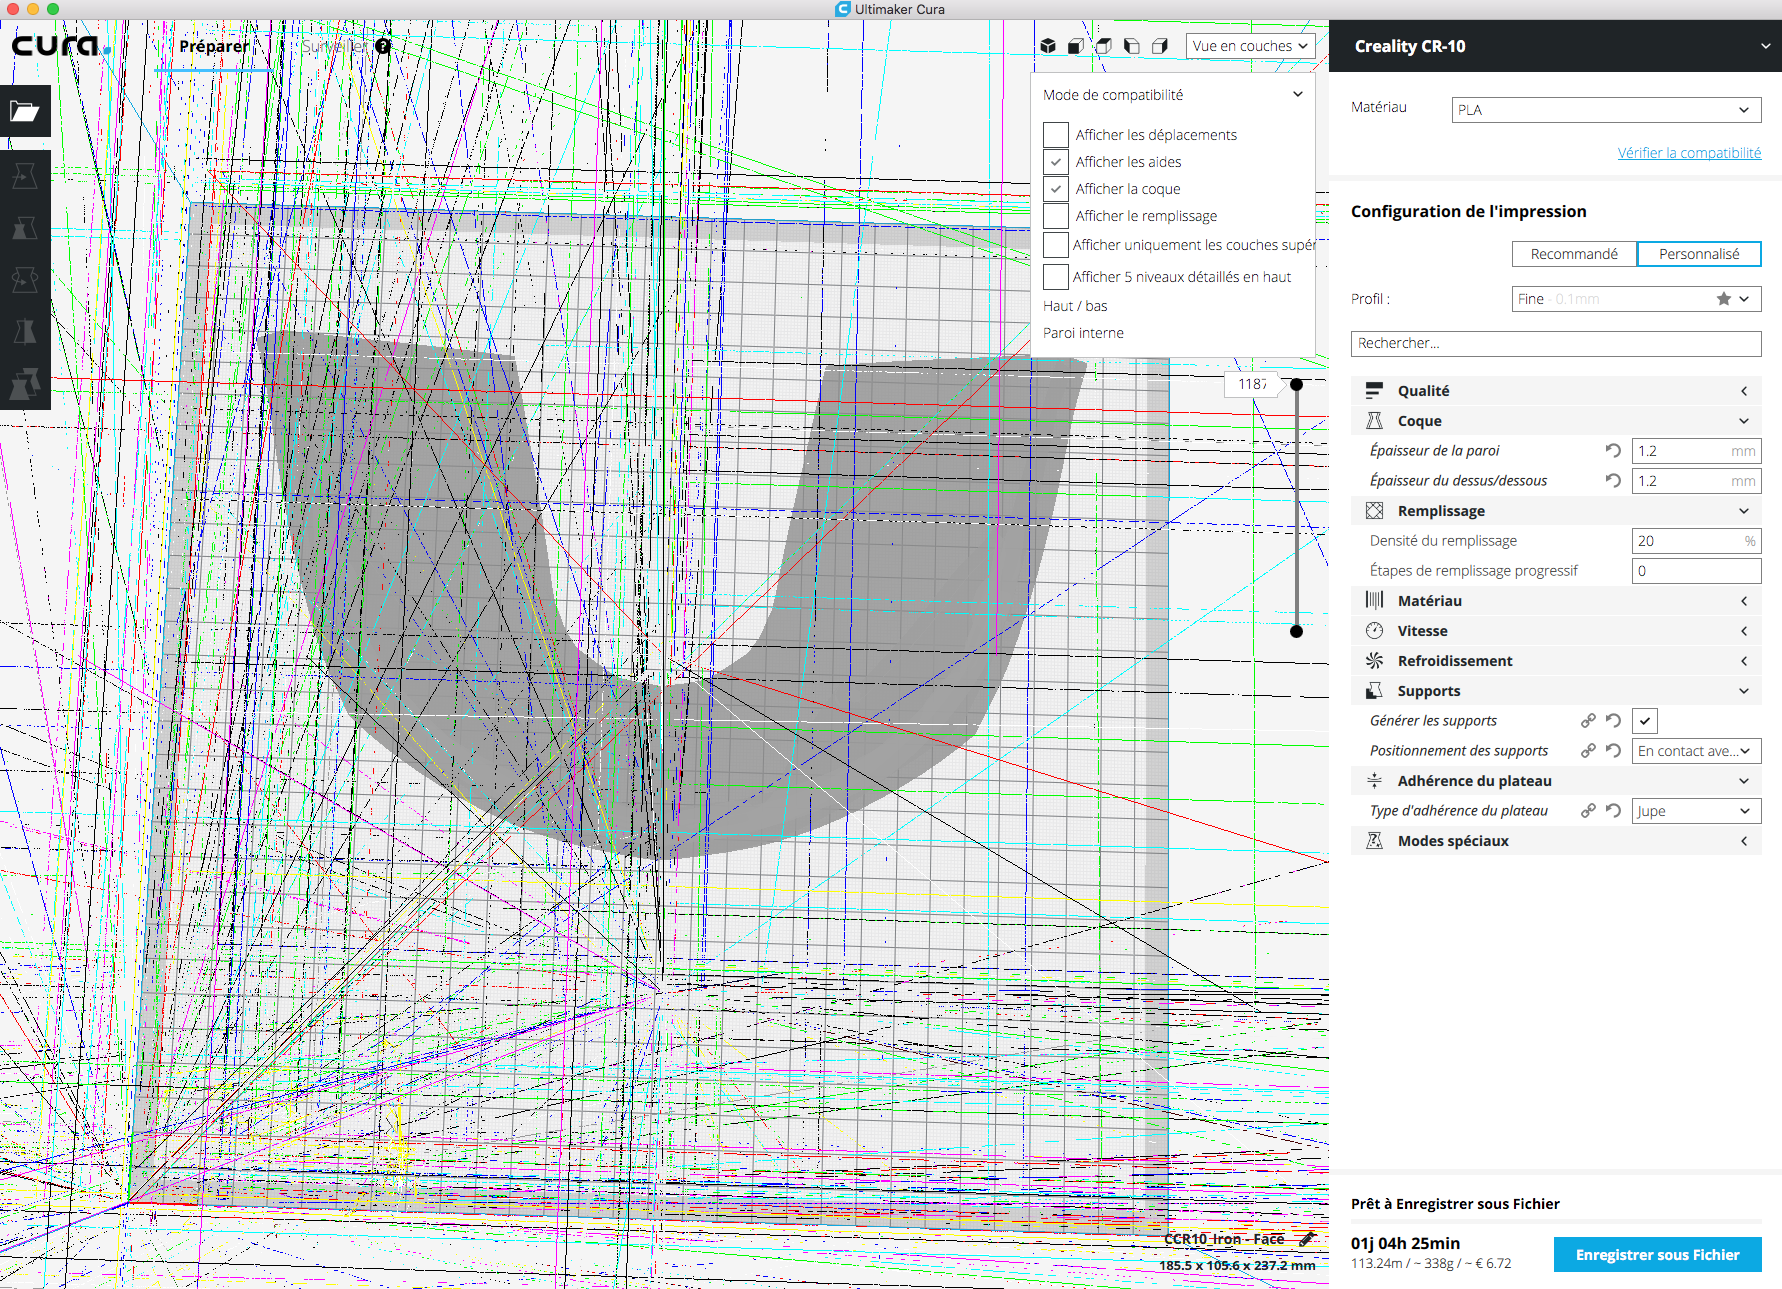Viewport: 1782px width, 1289px height.
Task: Click the star icon in Profil field
Action: click(1724, 299)
